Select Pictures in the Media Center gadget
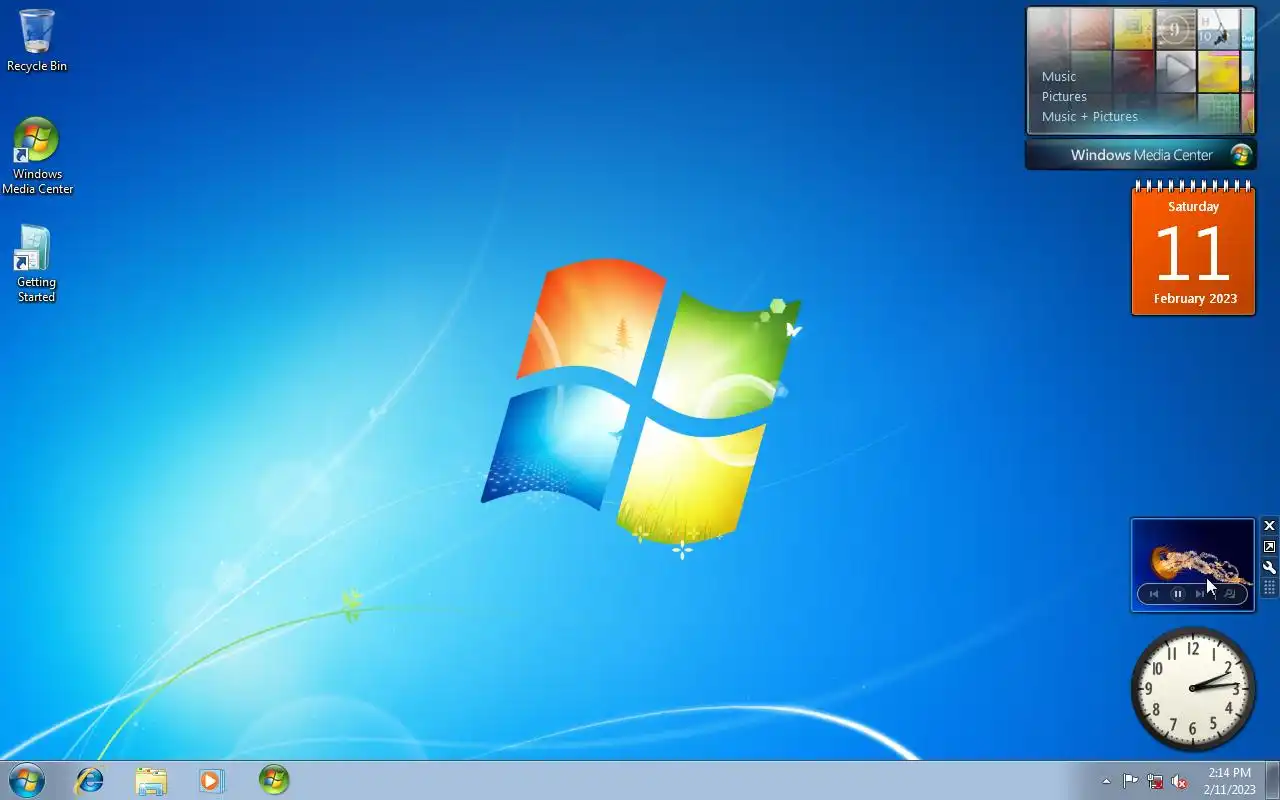Image resolution: width=1280 pixels, height=800 pixels. [1064, 96]
